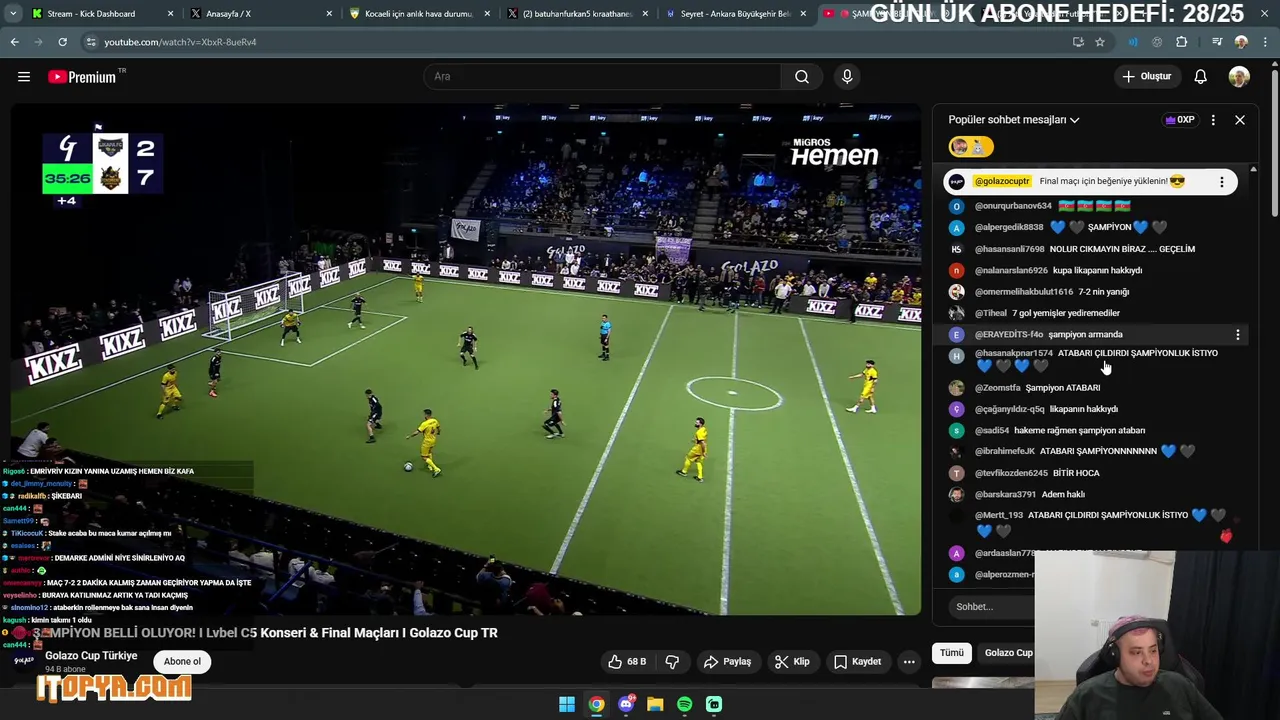
Task: Open Discord from the taskbar
Action: coord(626,705)
